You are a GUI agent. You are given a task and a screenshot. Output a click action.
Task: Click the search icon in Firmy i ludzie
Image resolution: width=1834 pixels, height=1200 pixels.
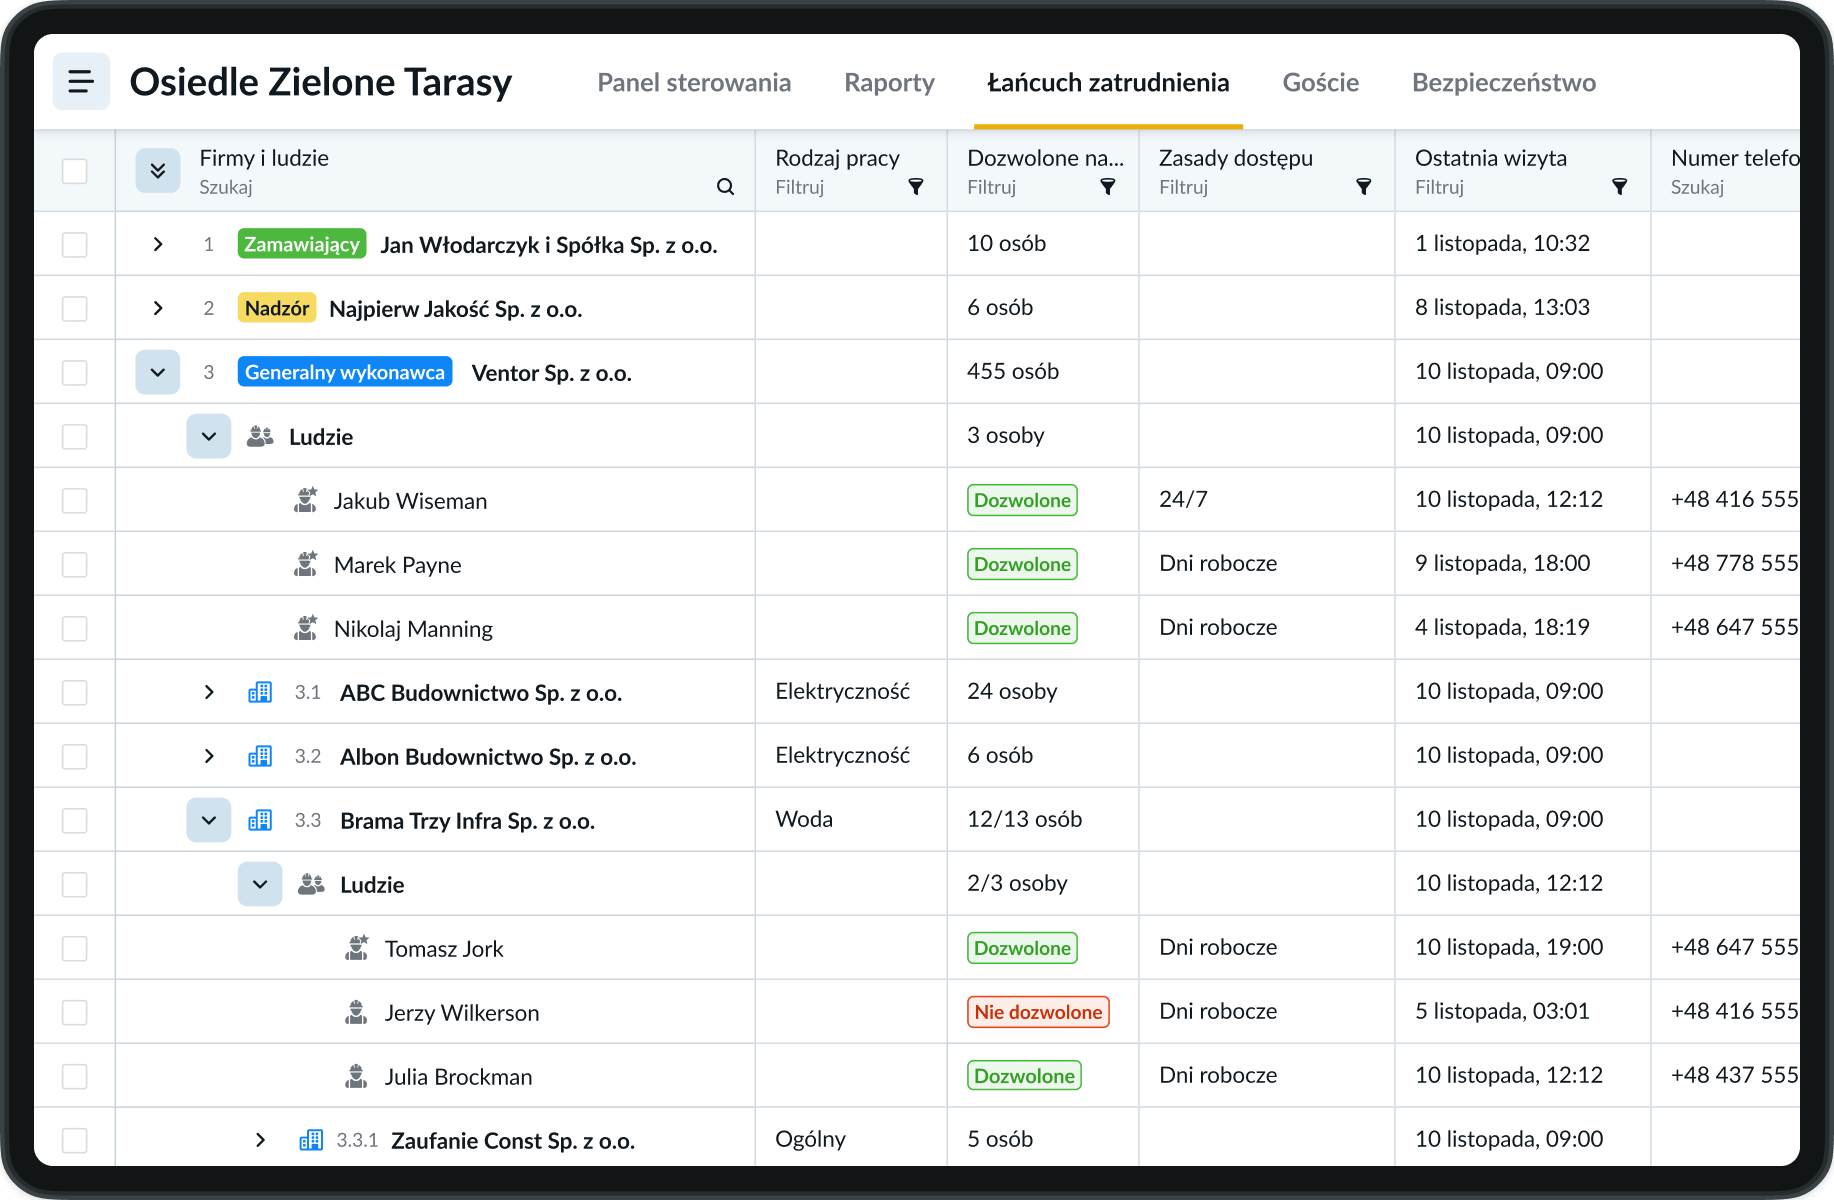pos(725,187)
